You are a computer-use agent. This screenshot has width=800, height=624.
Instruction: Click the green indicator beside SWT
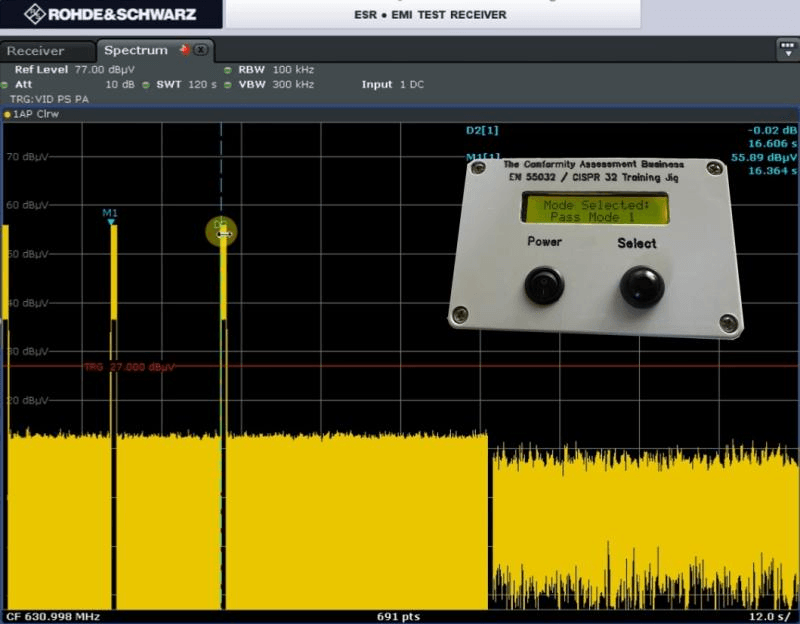[x=146, y=85]
